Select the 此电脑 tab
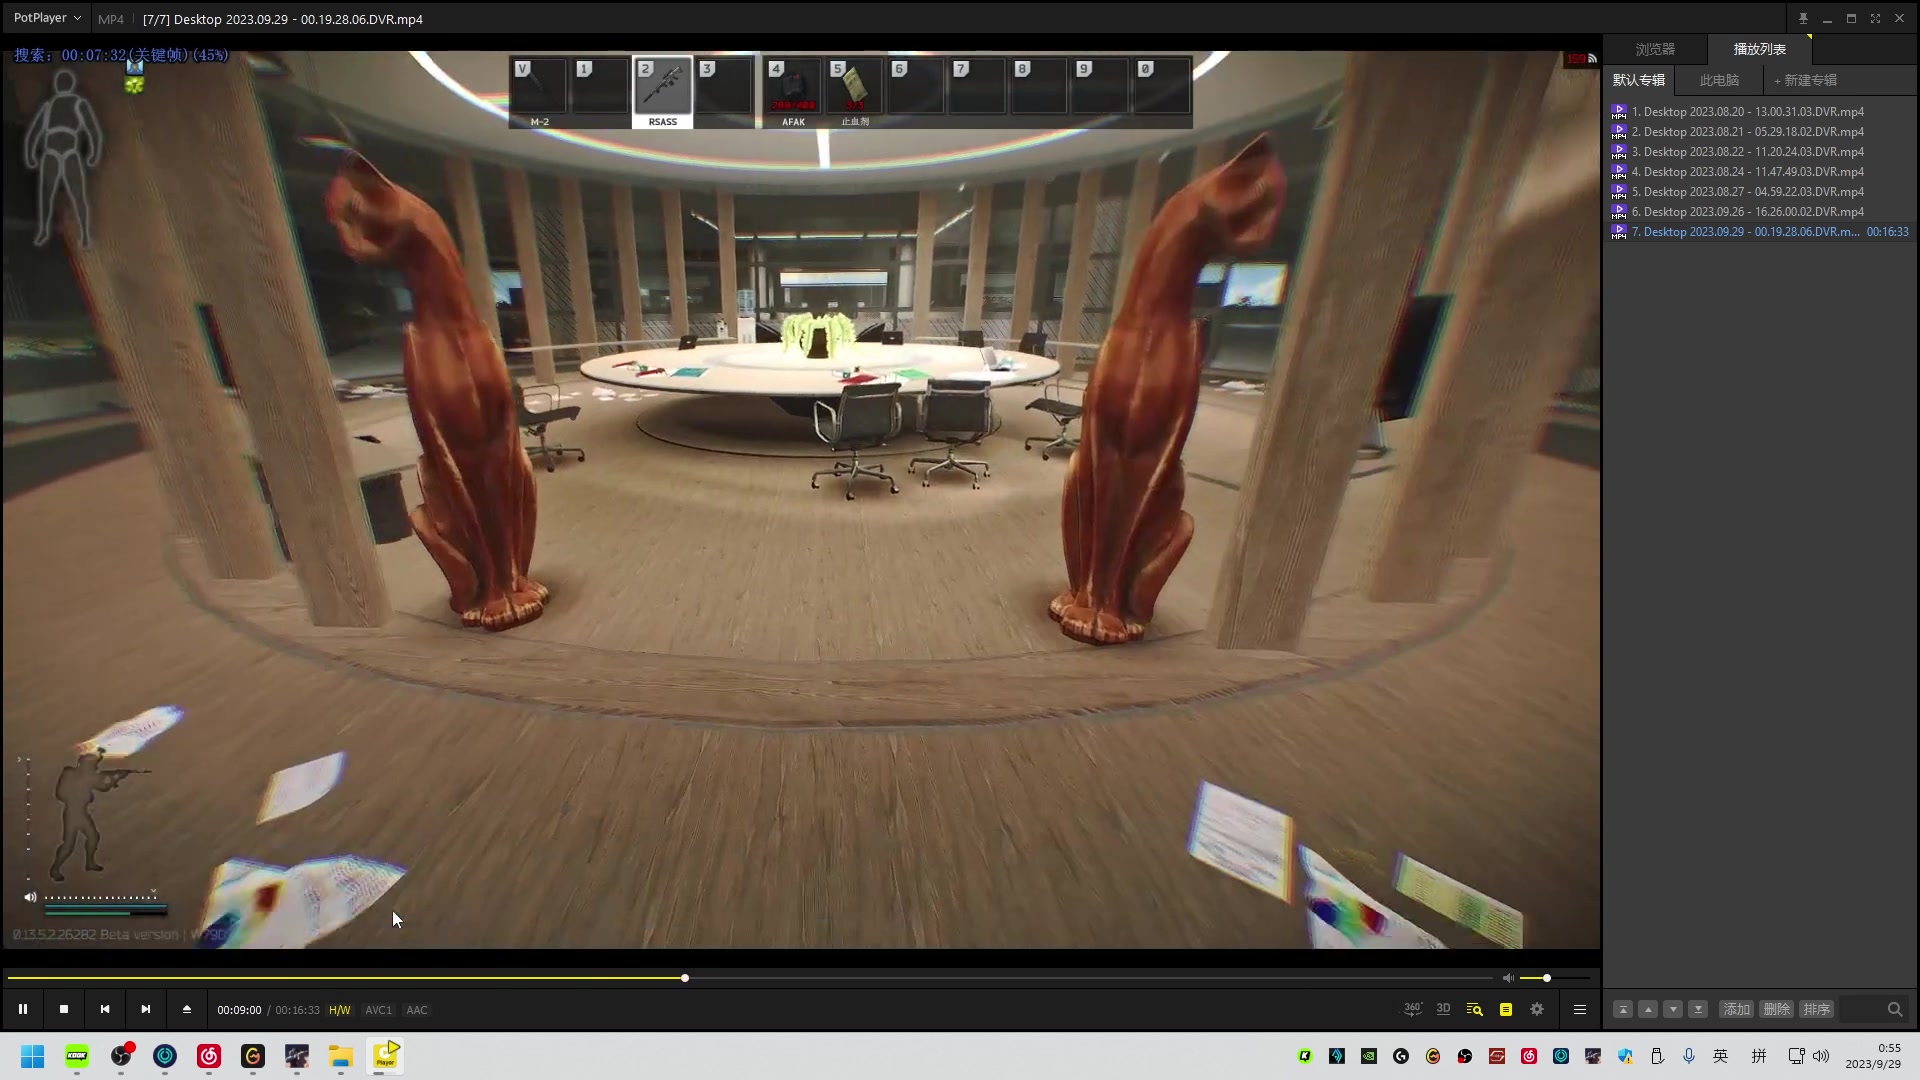This screenshot has width=1920, height=1080. (x=1719, y=80)
